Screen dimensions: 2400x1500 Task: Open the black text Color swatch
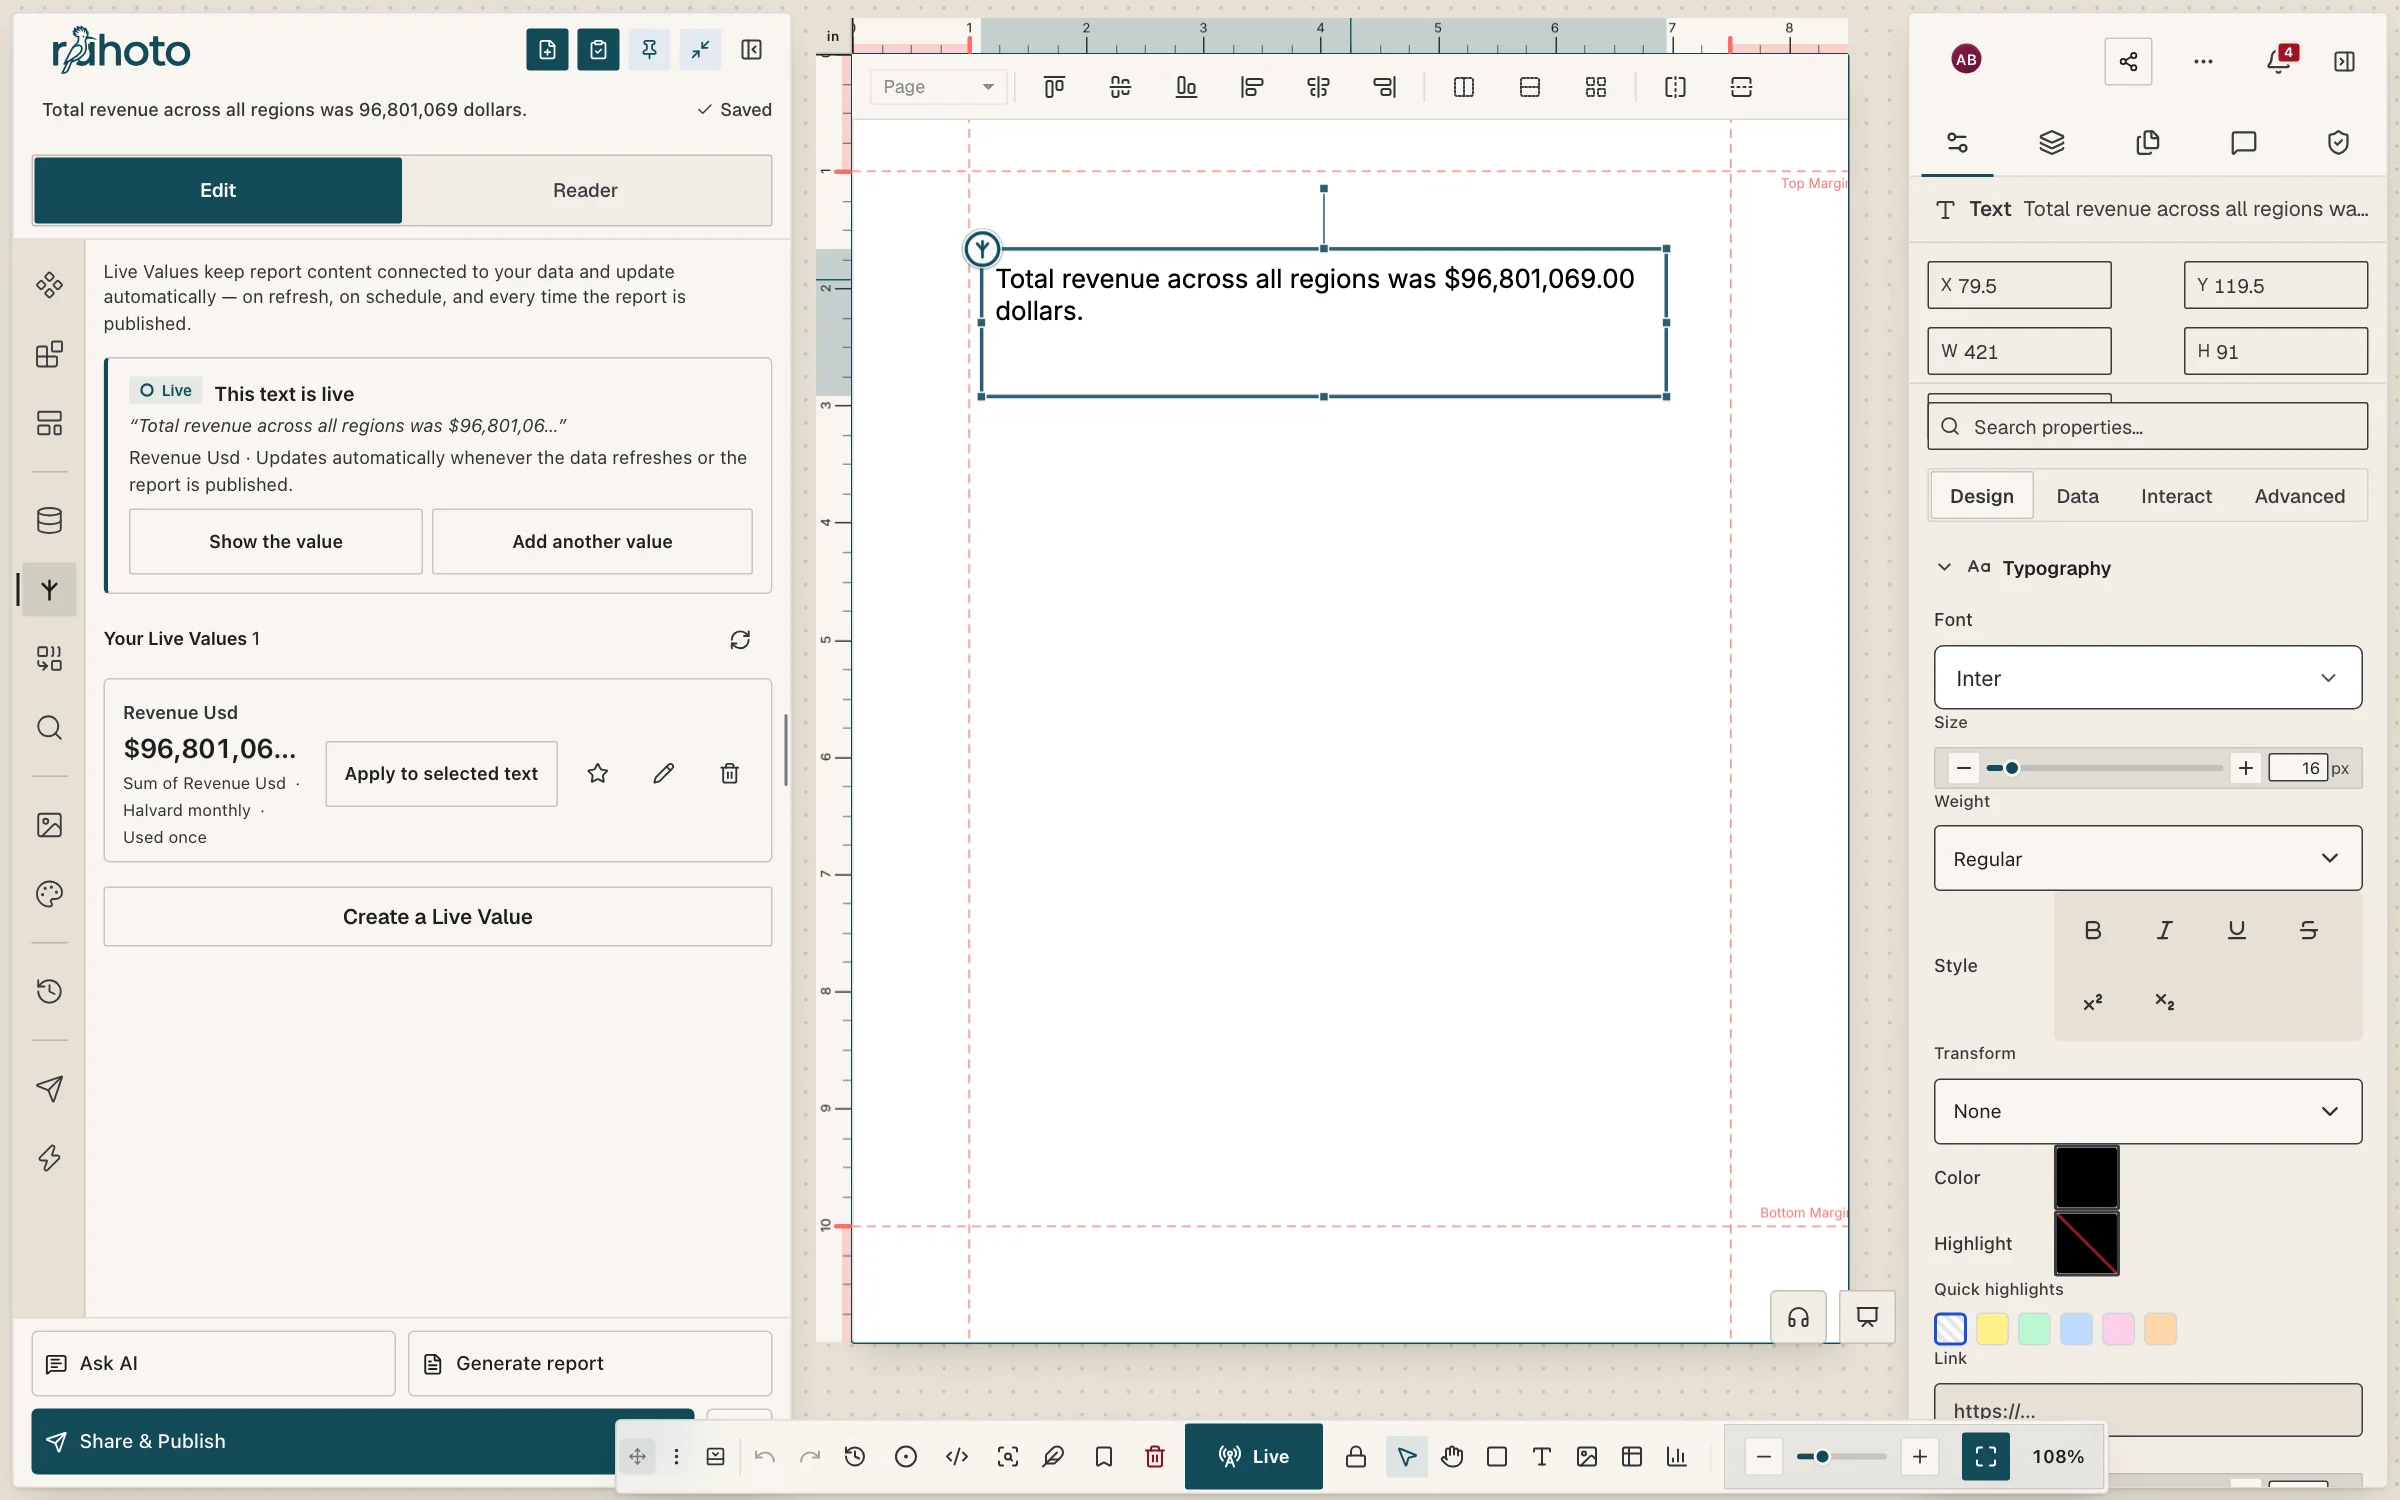pyautogui.click(x=2086, y=1177)
